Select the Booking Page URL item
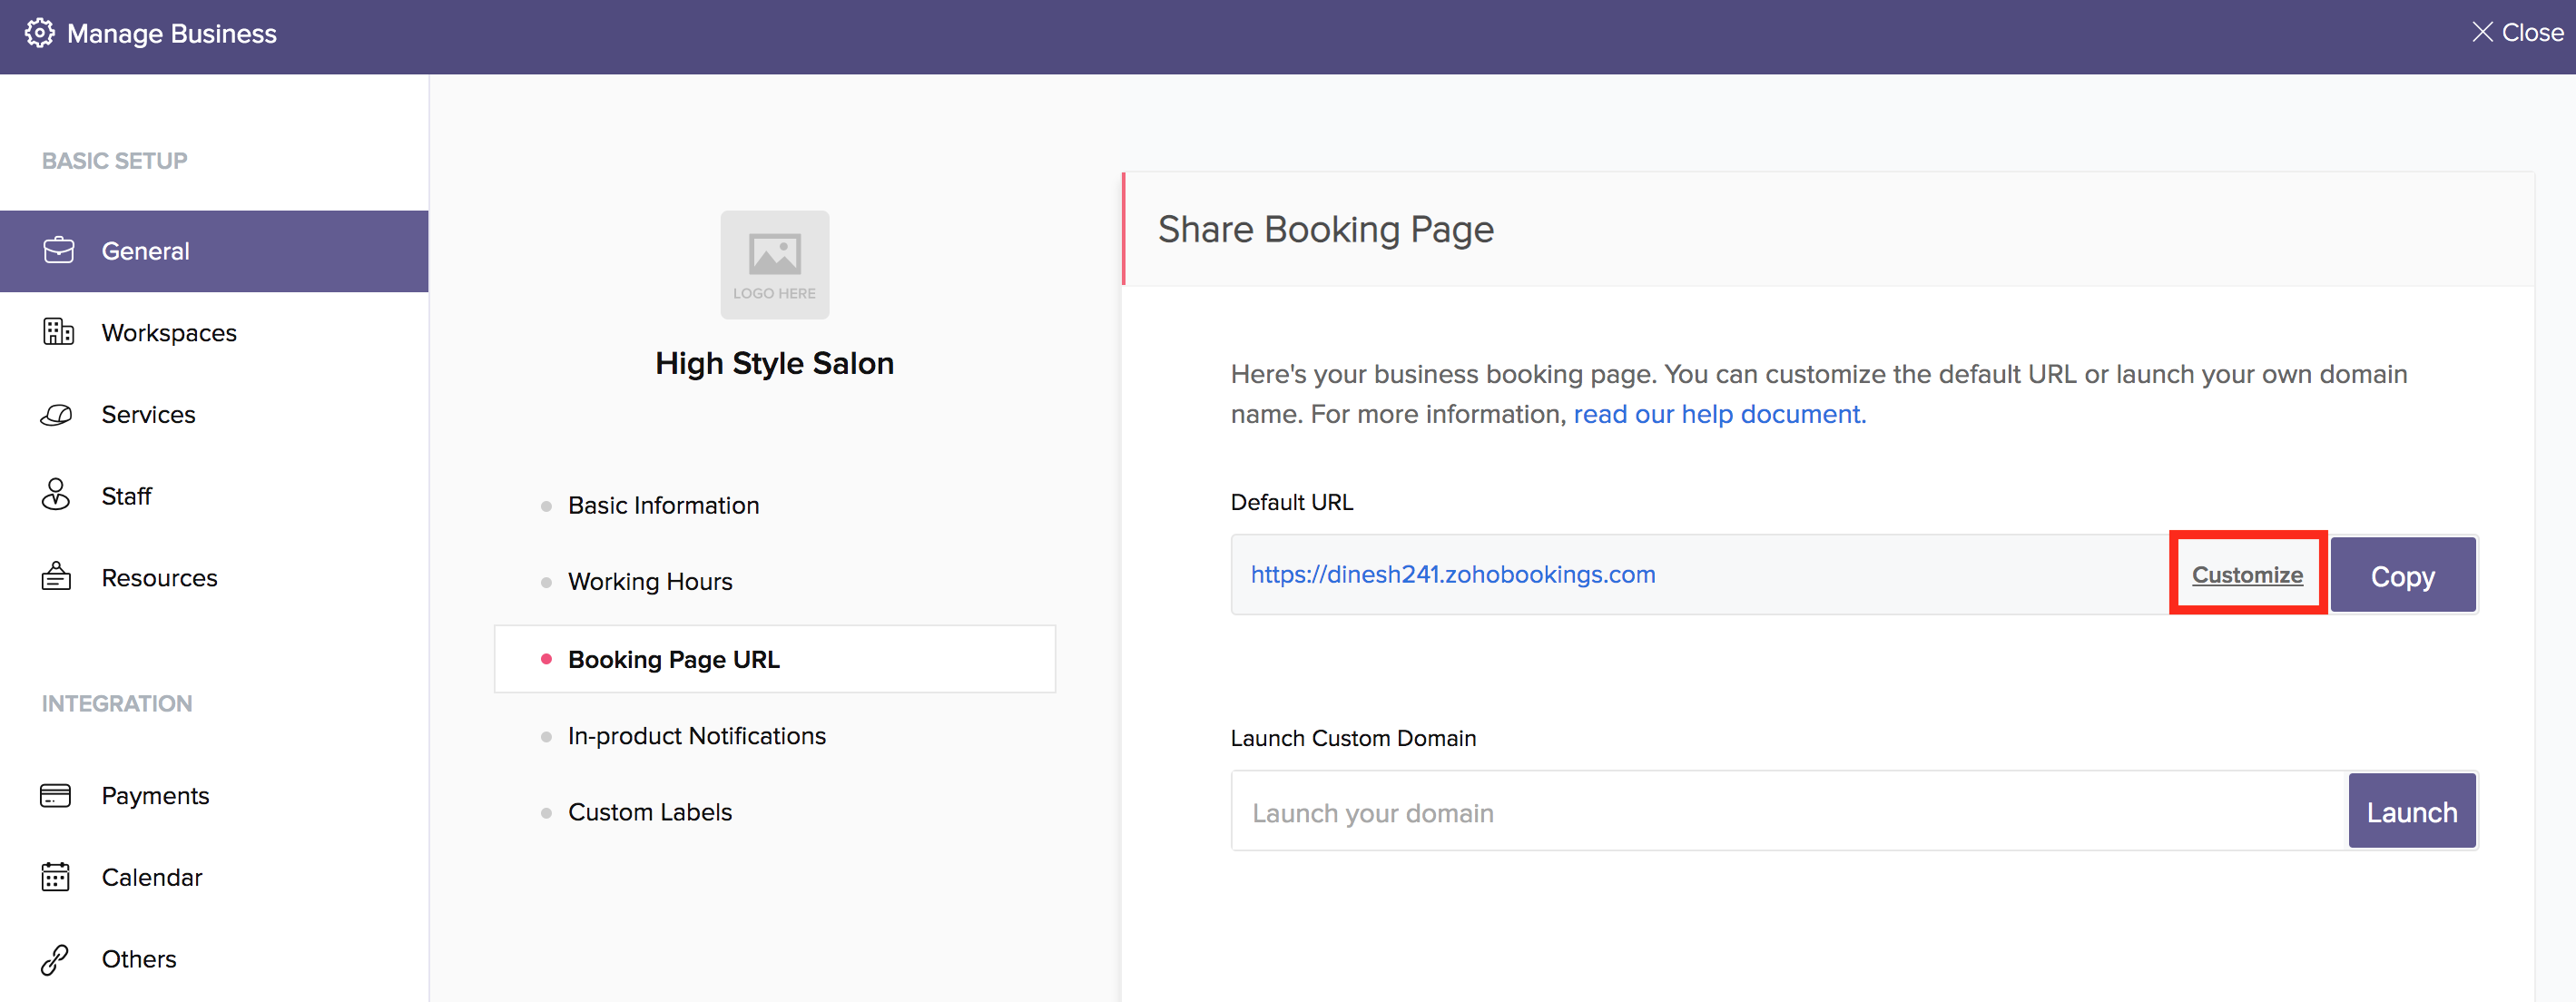Image resolution: width=2576 pixels, height=1002 pixels. click(x=673, y=660)
